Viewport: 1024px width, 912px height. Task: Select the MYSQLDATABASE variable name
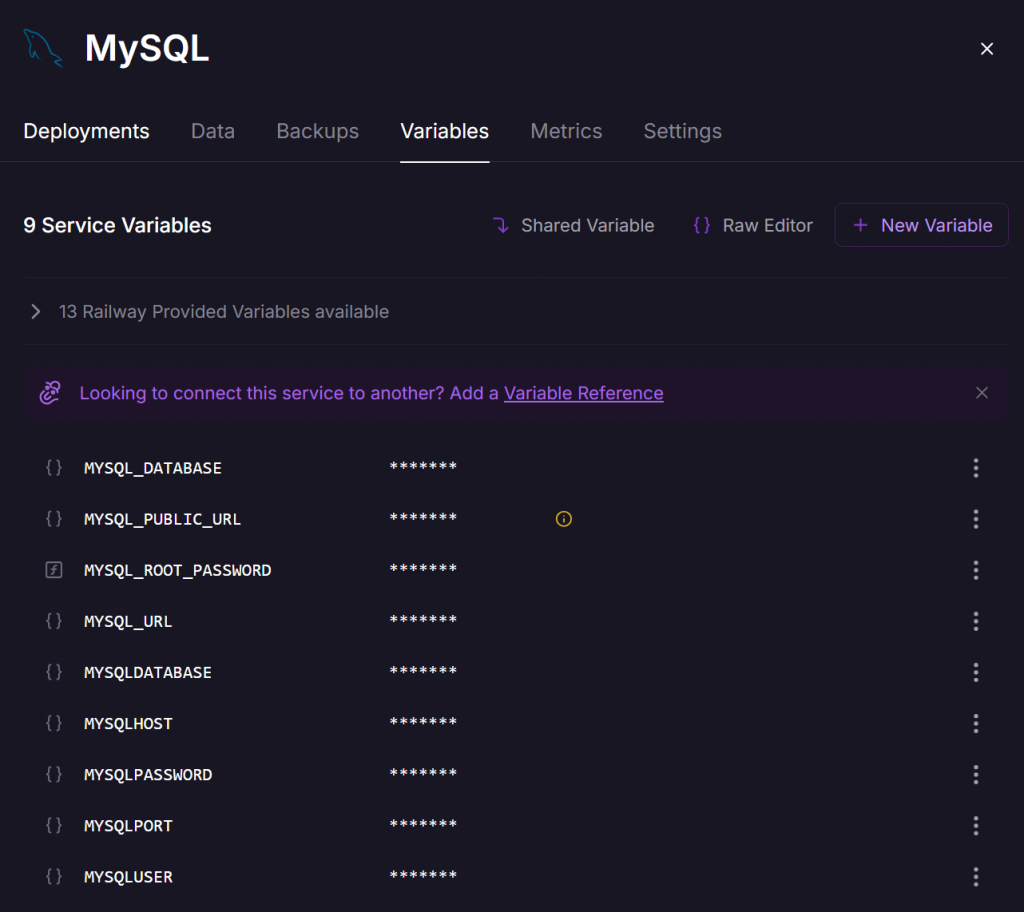(x=148, y=672)
